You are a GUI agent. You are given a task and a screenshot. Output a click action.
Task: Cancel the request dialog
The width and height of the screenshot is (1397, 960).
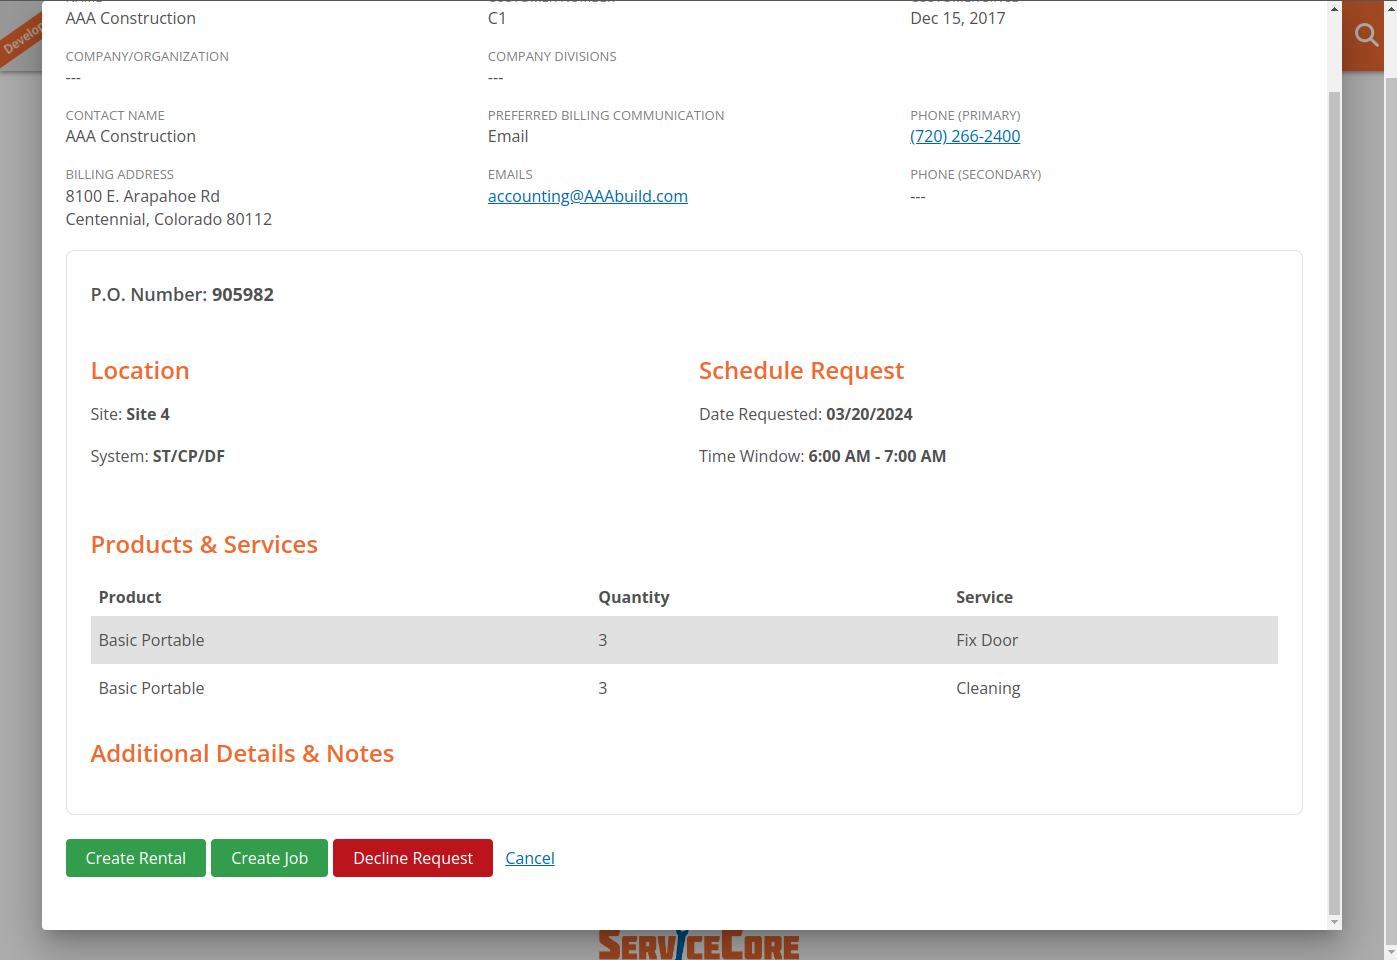click(x=530, y=858)
